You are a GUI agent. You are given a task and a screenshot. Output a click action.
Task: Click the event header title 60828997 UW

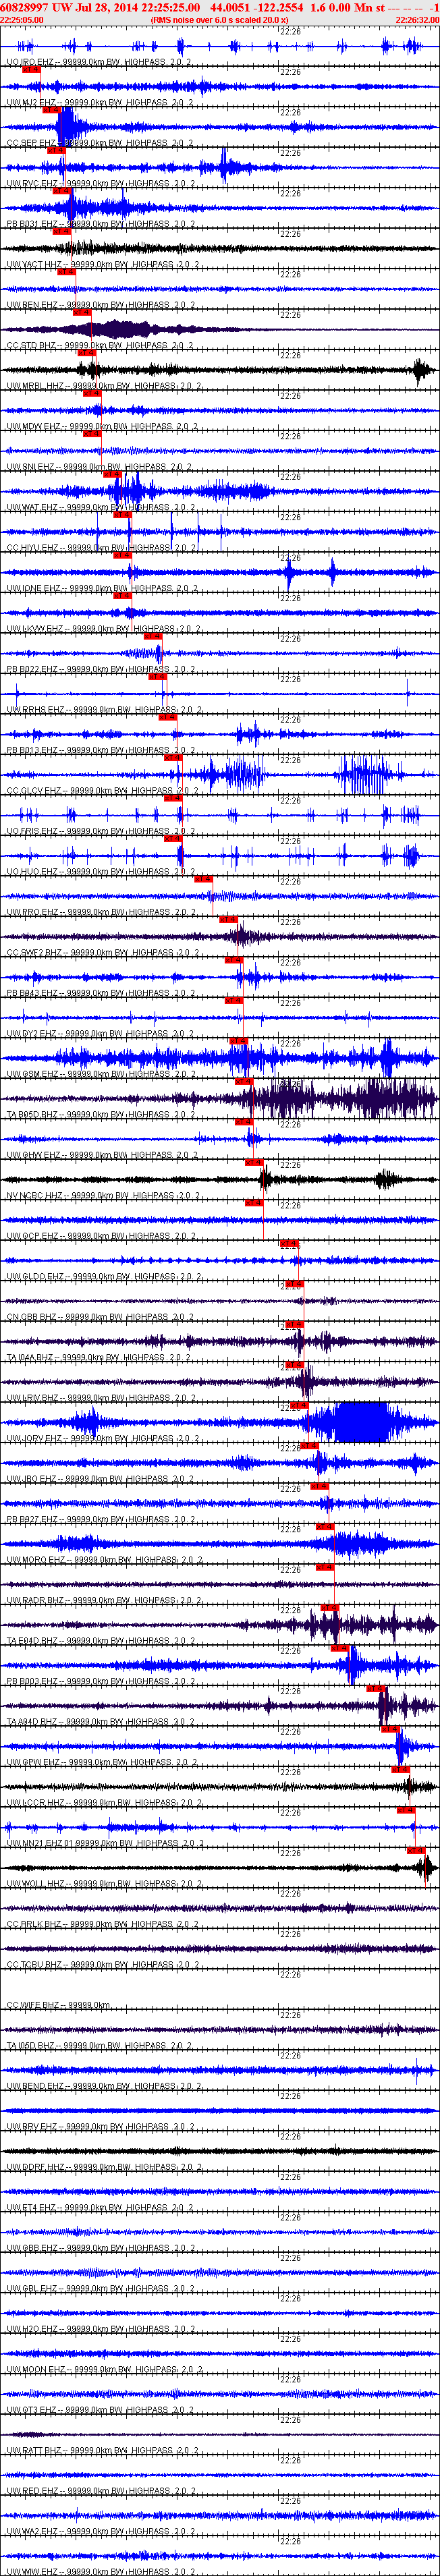[35, 7]
